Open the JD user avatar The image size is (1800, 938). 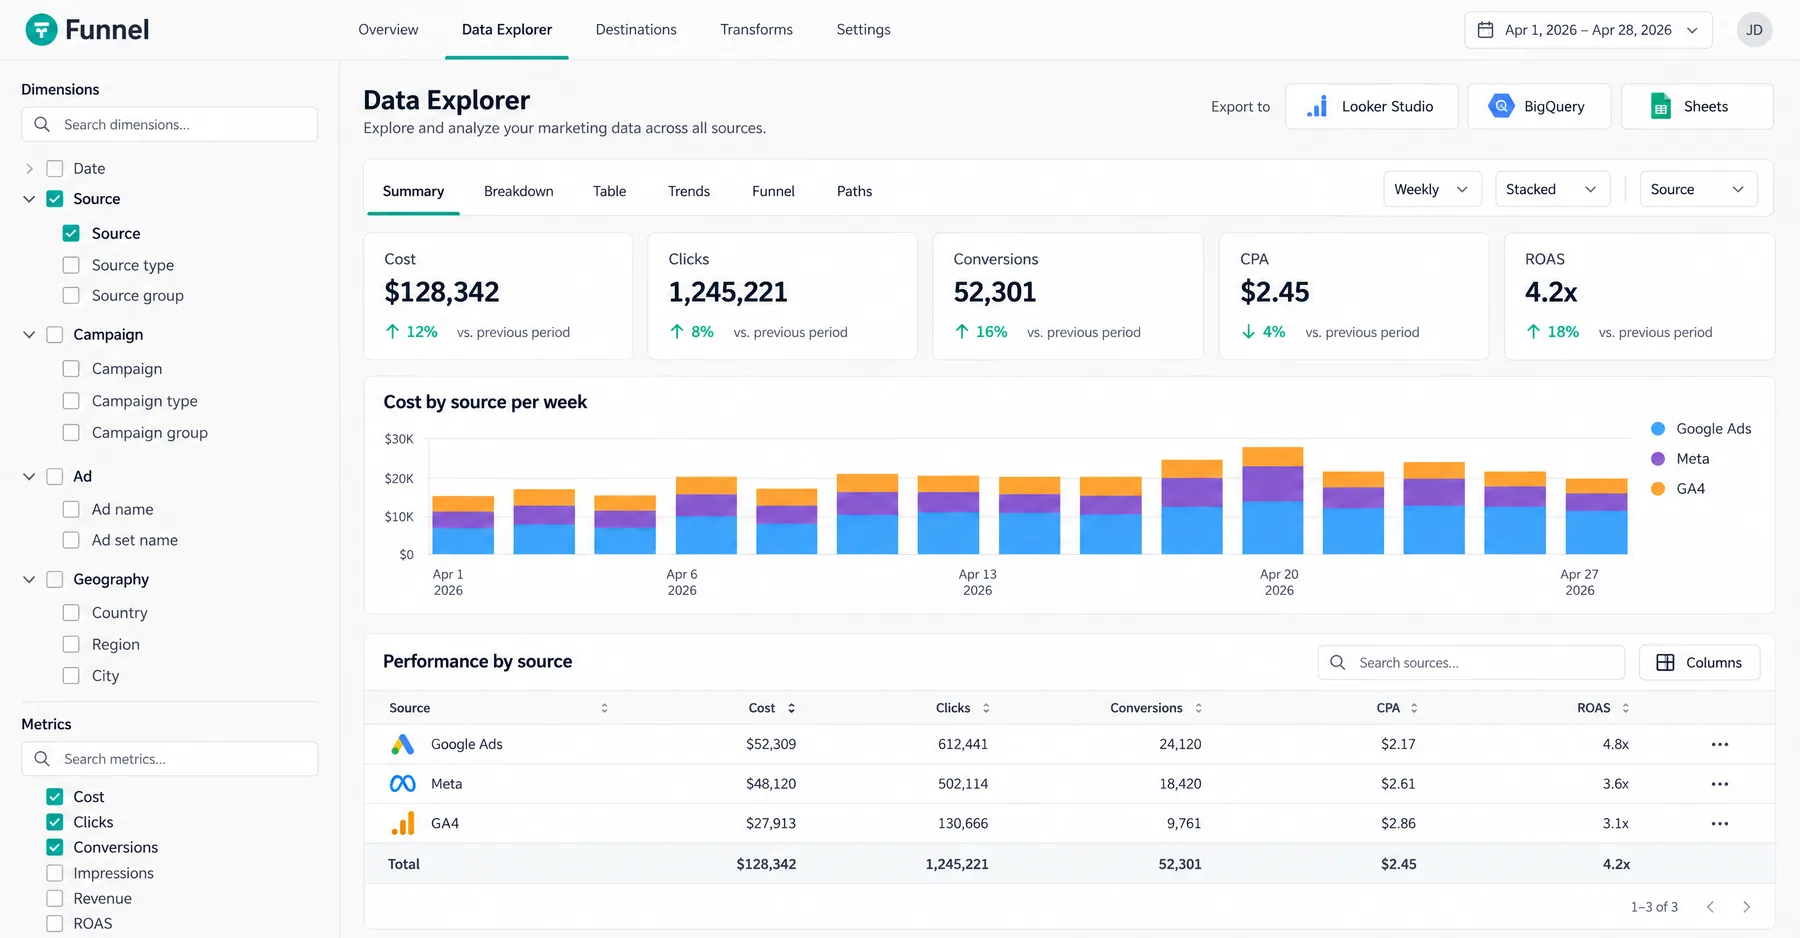click(x=1754, y=30)
